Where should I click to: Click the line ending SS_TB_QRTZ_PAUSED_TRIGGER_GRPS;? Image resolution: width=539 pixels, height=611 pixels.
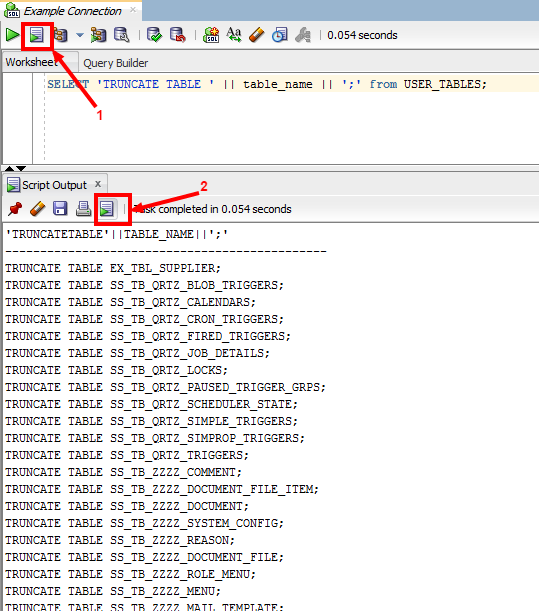[165, 387]
